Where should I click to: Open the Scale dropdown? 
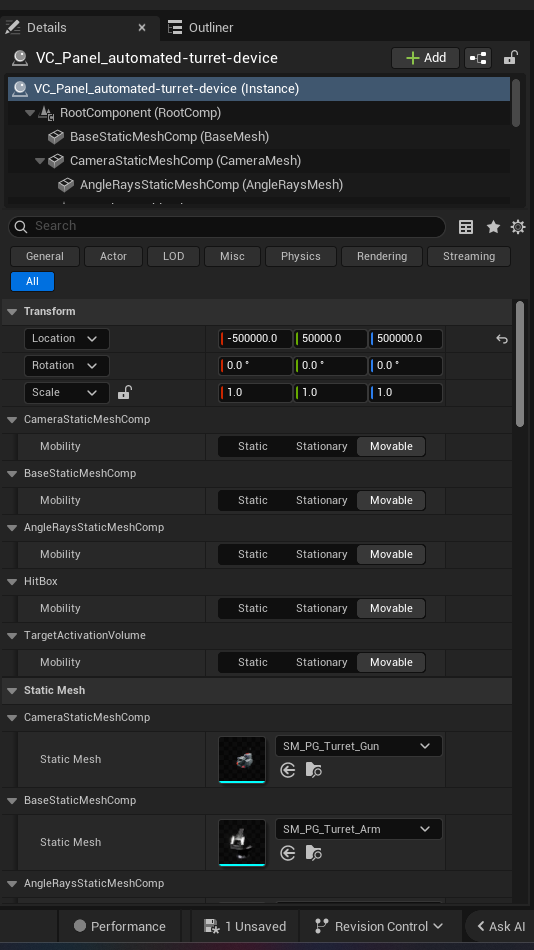tap(67, 393)
